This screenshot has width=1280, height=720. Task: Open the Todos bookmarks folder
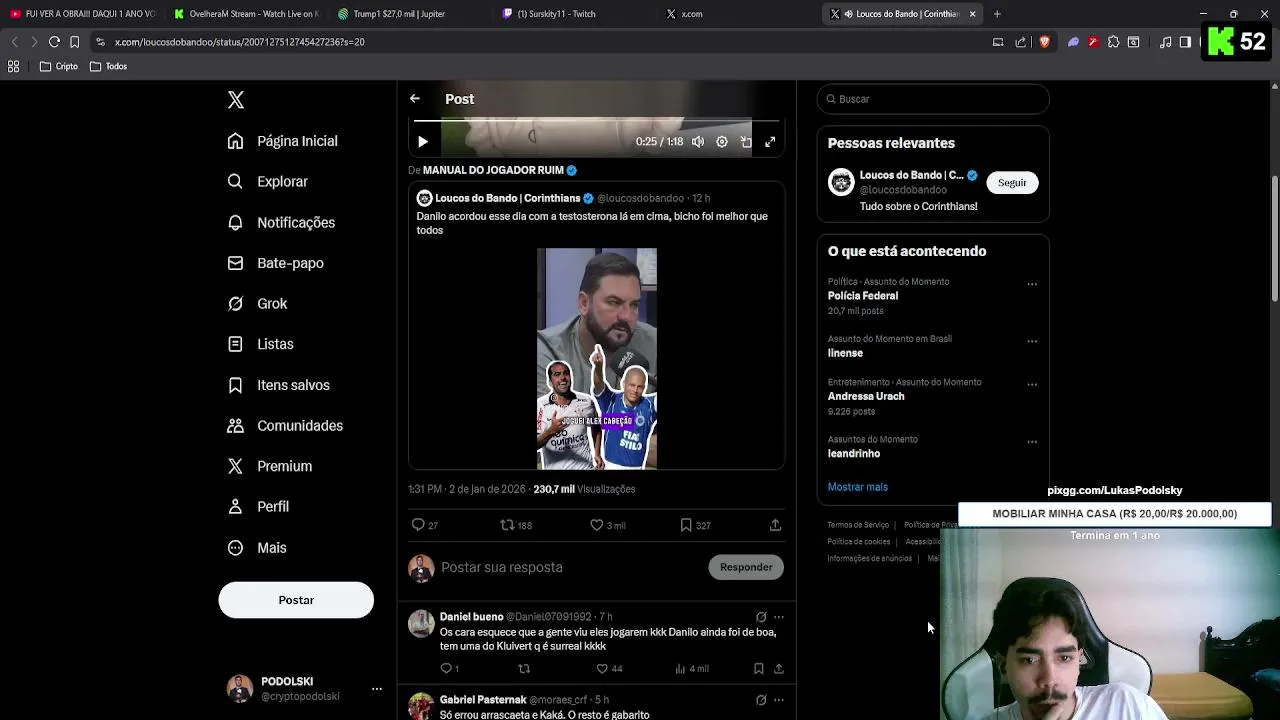click(108, 66)
